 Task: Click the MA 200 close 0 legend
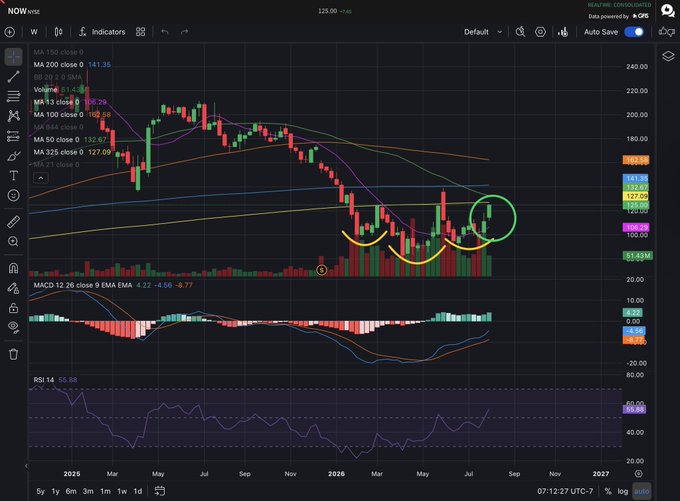point(59,65)
